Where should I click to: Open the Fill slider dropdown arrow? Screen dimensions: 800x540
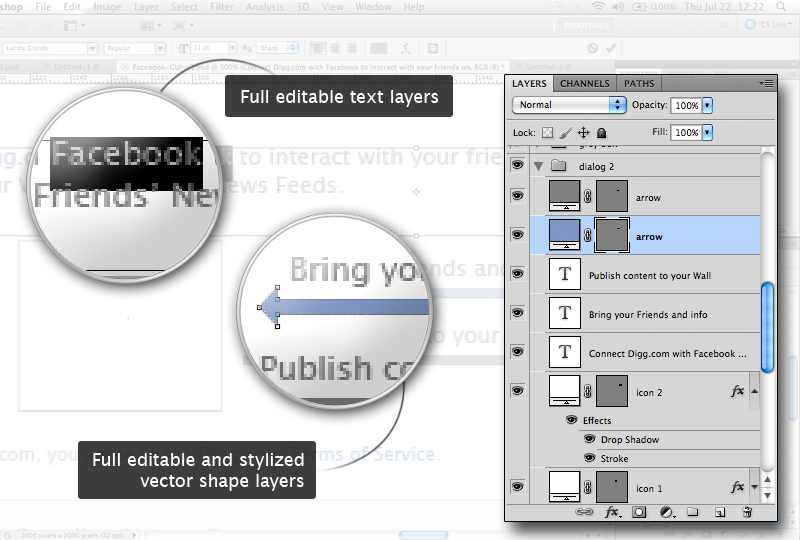pyautogui.click(x=707, y=132)
